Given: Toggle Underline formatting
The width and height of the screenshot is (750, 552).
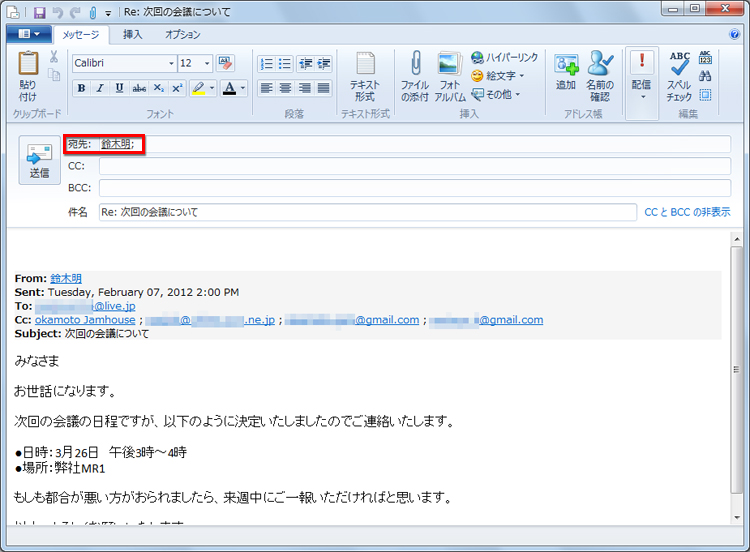Looking at the screenshot, I should 119,88.
